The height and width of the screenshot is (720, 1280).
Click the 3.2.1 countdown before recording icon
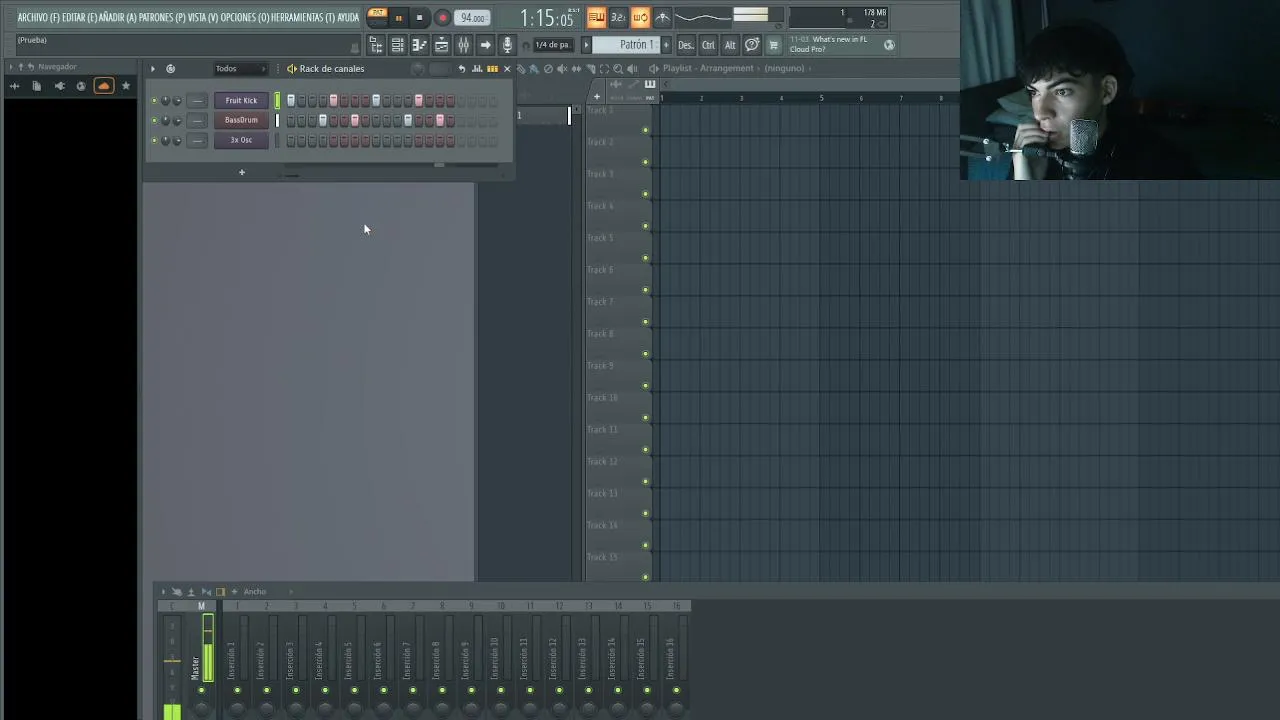(x=618, y=17)
